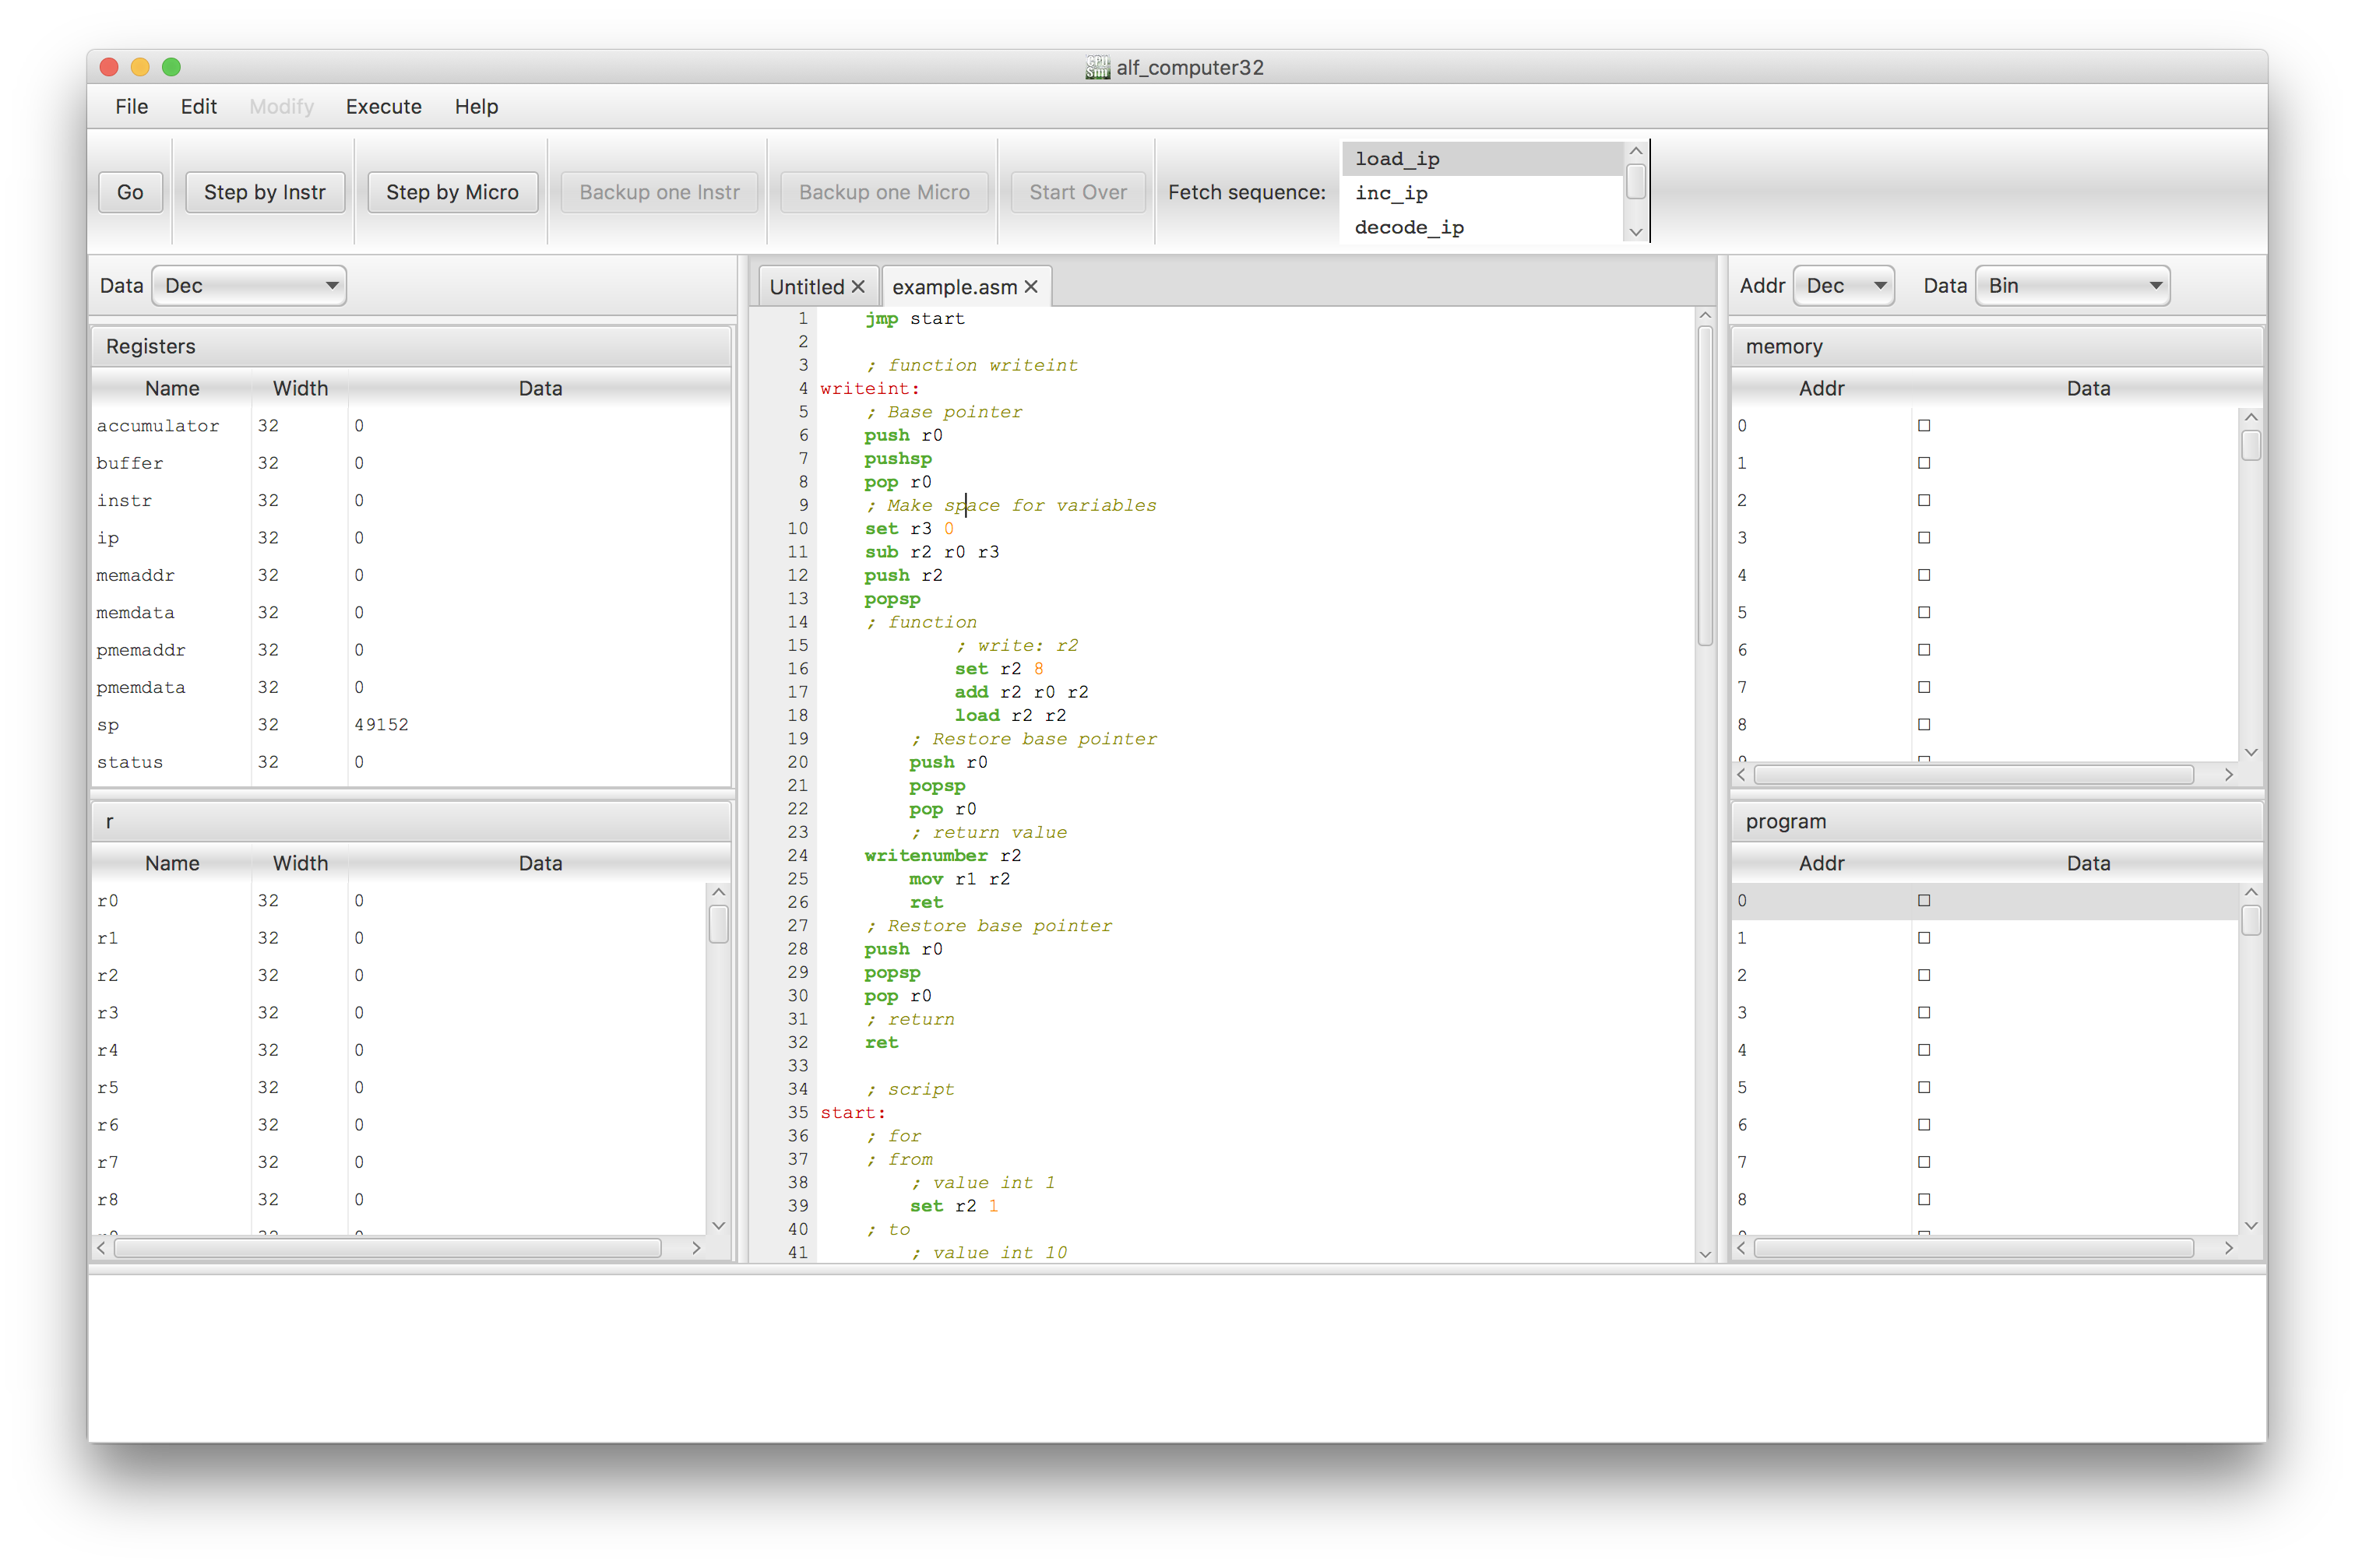The width and height of the screenshot is (2355, 1568).
Task: Click the r registers scroll down arrow
Action: pos(718,1226)
